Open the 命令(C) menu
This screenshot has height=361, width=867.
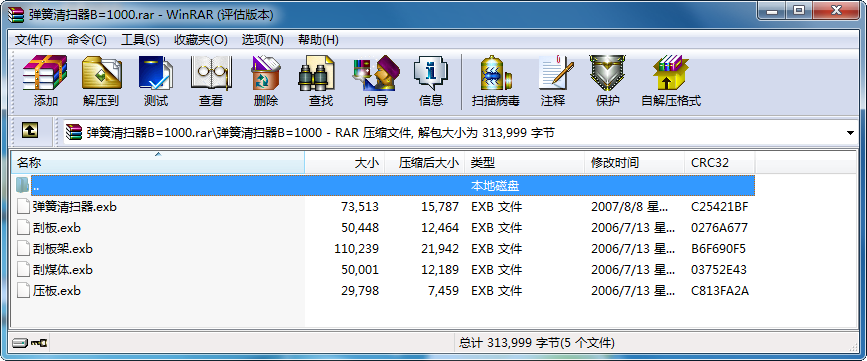(87, 40)
